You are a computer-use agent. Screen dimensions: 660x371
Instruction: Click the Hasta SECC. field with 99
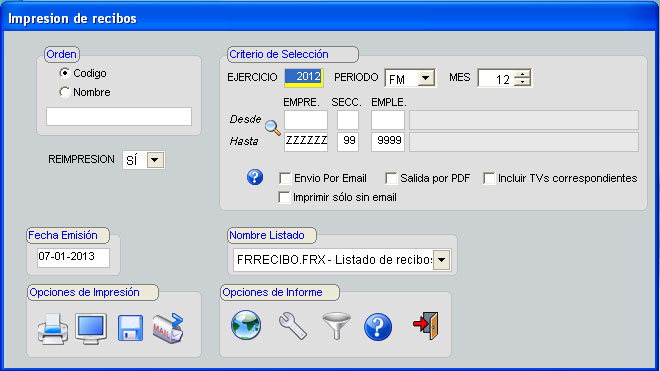[x=348, y=141]
